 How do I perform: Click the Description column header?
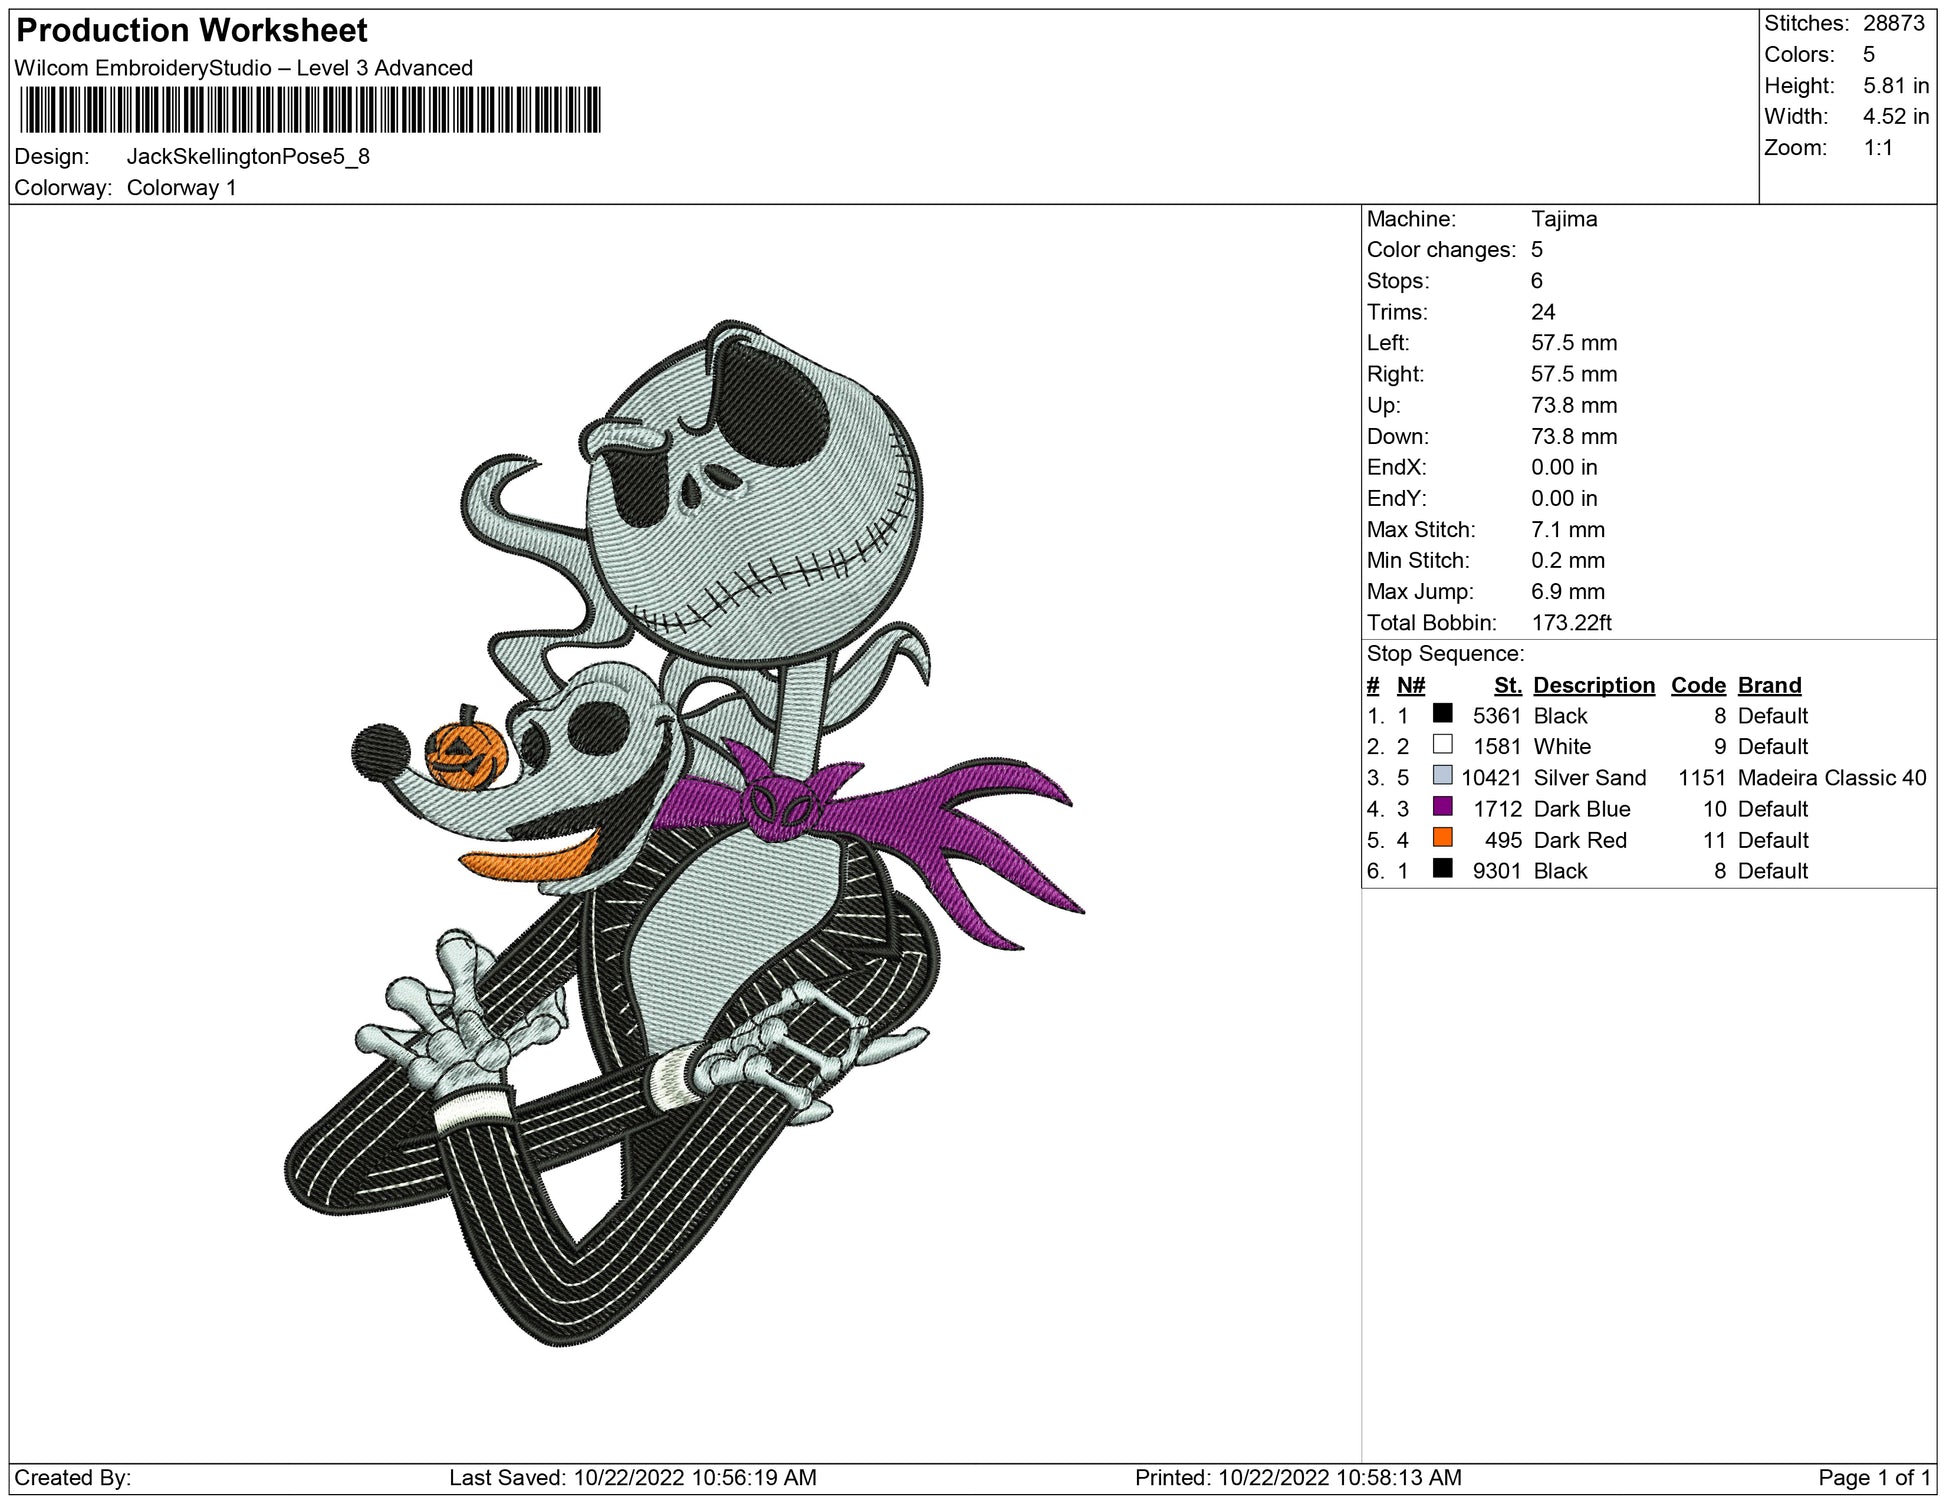coord(1593,685)
